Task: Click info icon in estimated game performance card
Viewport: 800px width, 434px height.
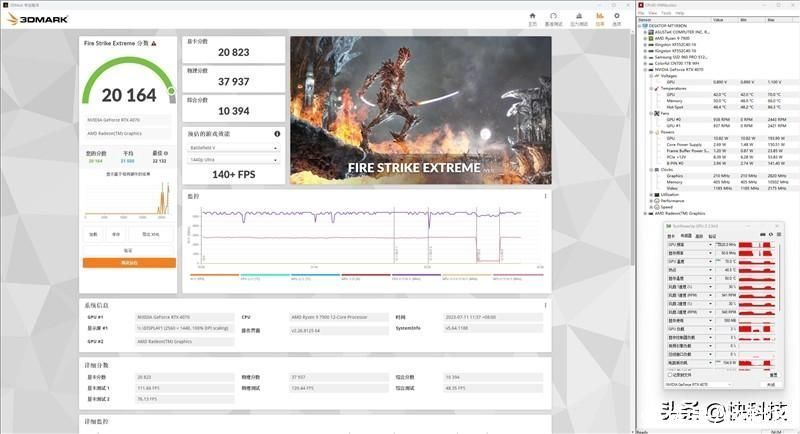Action: coord(277,134)
